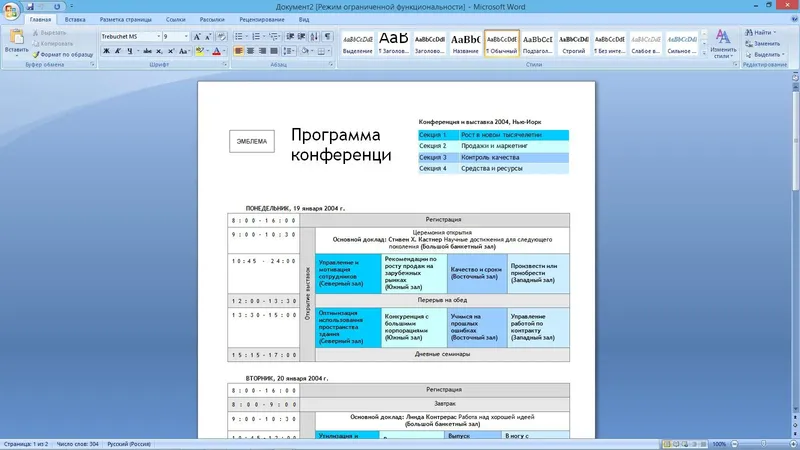Align paragraph to the right
The height and width of the screenshot is (450, 800).
[262, 51]
